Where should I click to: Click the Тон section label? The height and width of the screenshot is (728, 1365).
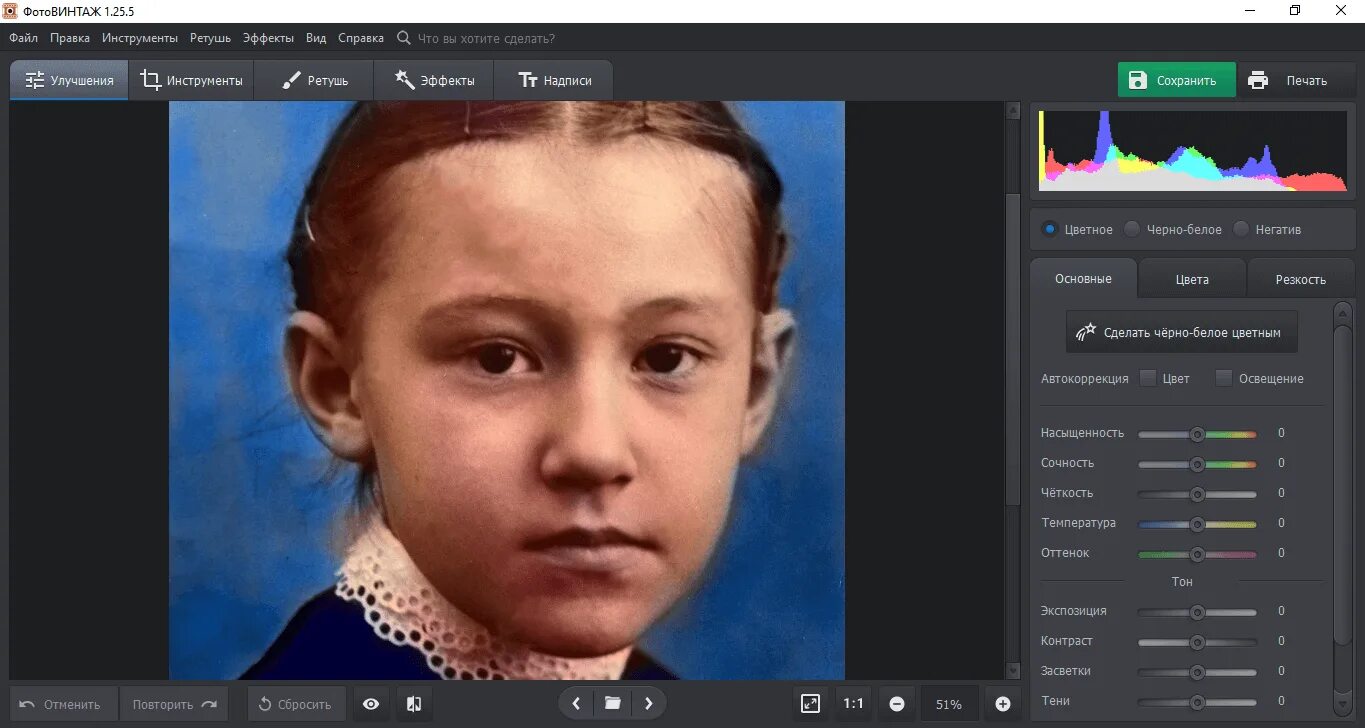coord(1182,581)
